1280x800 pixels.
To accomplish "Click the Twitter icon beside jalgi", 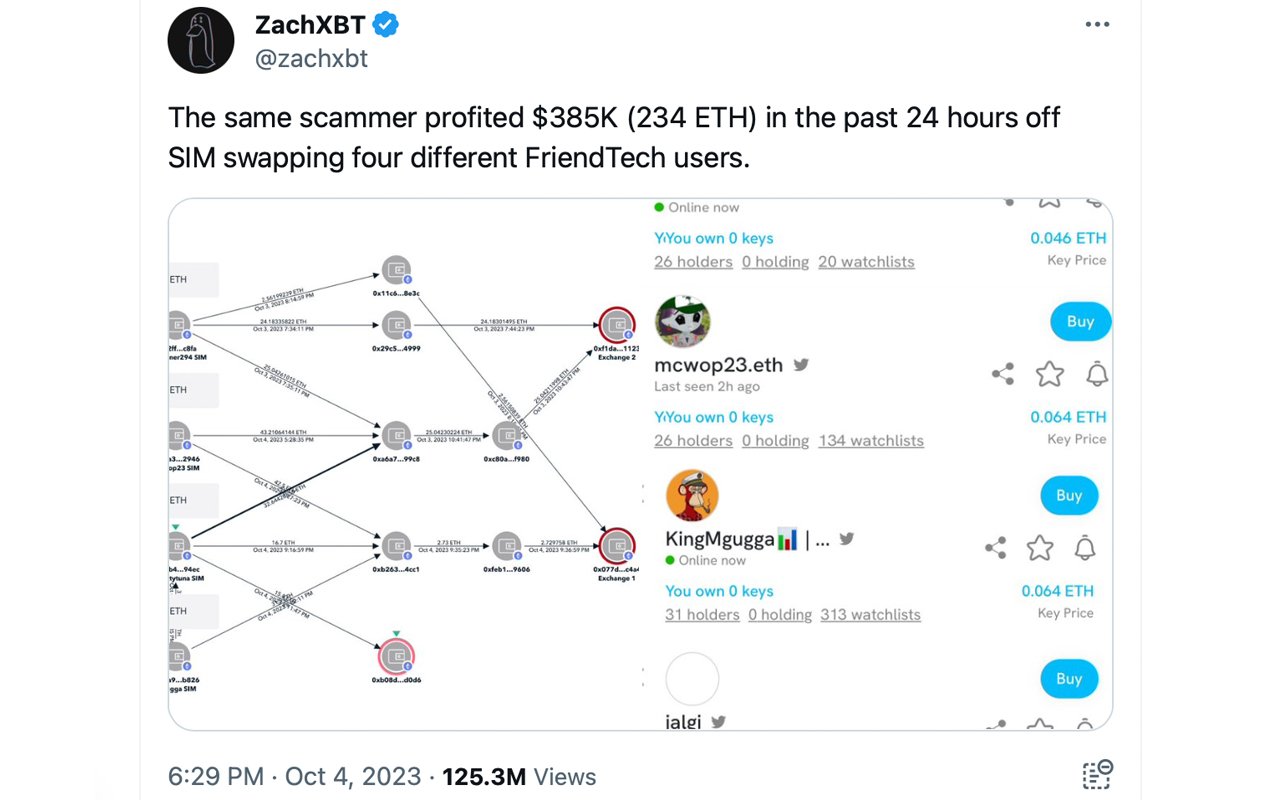I will [716, 722].
